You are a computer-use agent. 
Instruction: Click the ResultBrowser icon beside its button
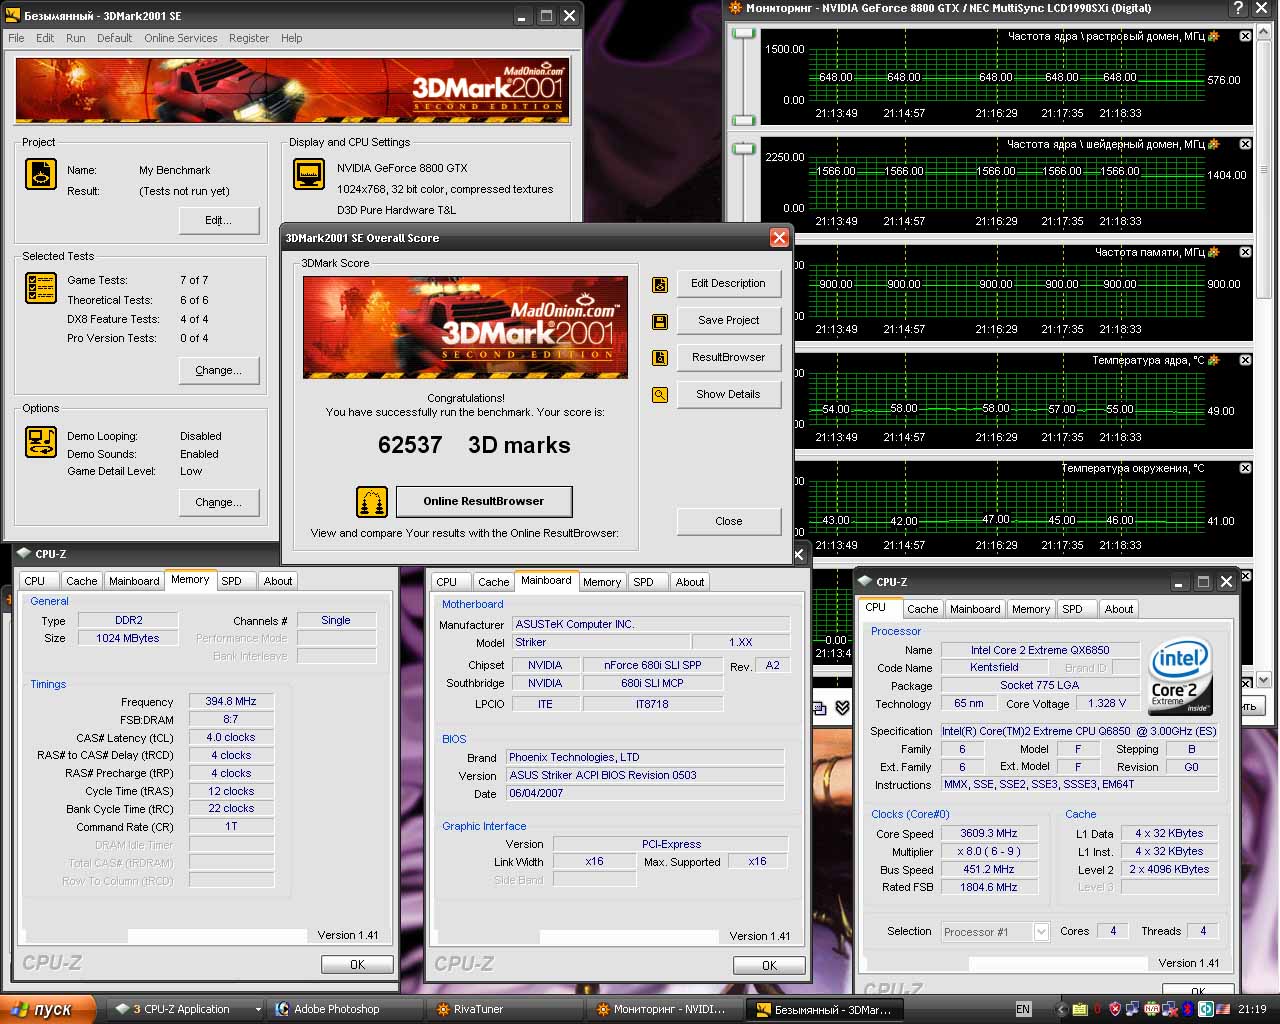tap(660, 358)
